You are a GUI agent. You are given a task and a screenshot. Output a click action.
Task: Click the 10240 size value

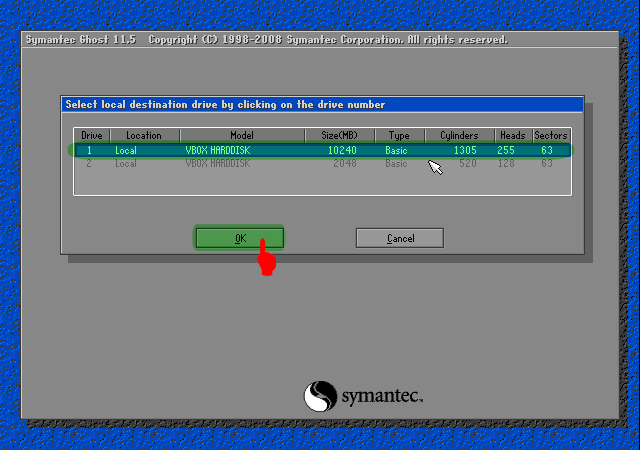(x=342, y=150)
